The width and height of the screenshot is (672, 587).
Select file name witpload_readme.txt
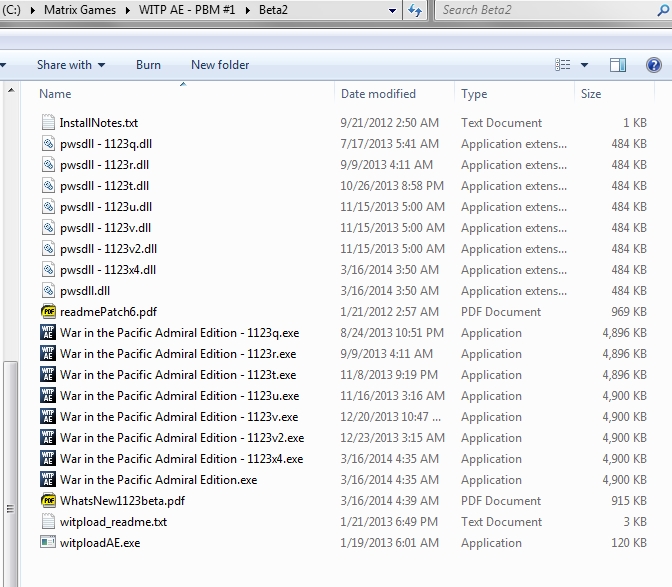(114, 522)
